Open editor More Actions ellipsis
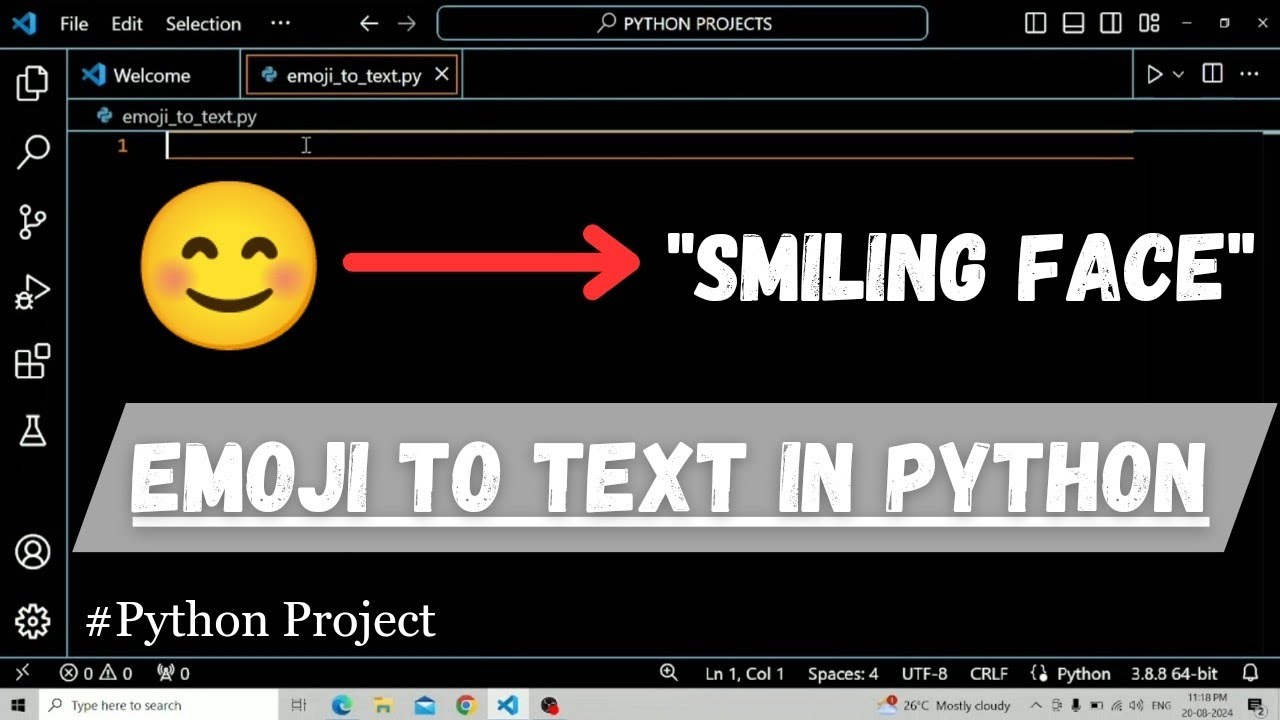 (1249, 74)
